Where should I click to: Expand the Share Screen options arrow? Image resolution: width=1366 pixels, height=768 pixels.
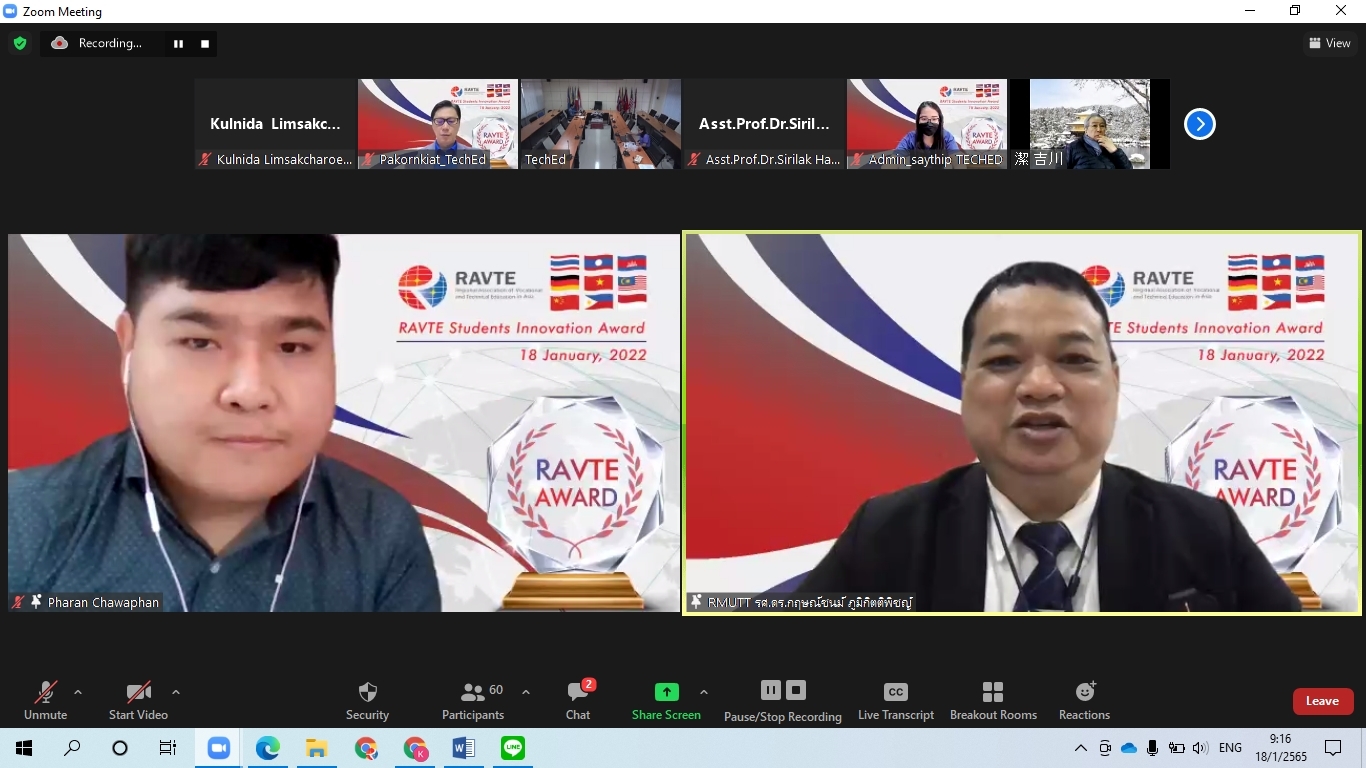(x=704, y=692)
